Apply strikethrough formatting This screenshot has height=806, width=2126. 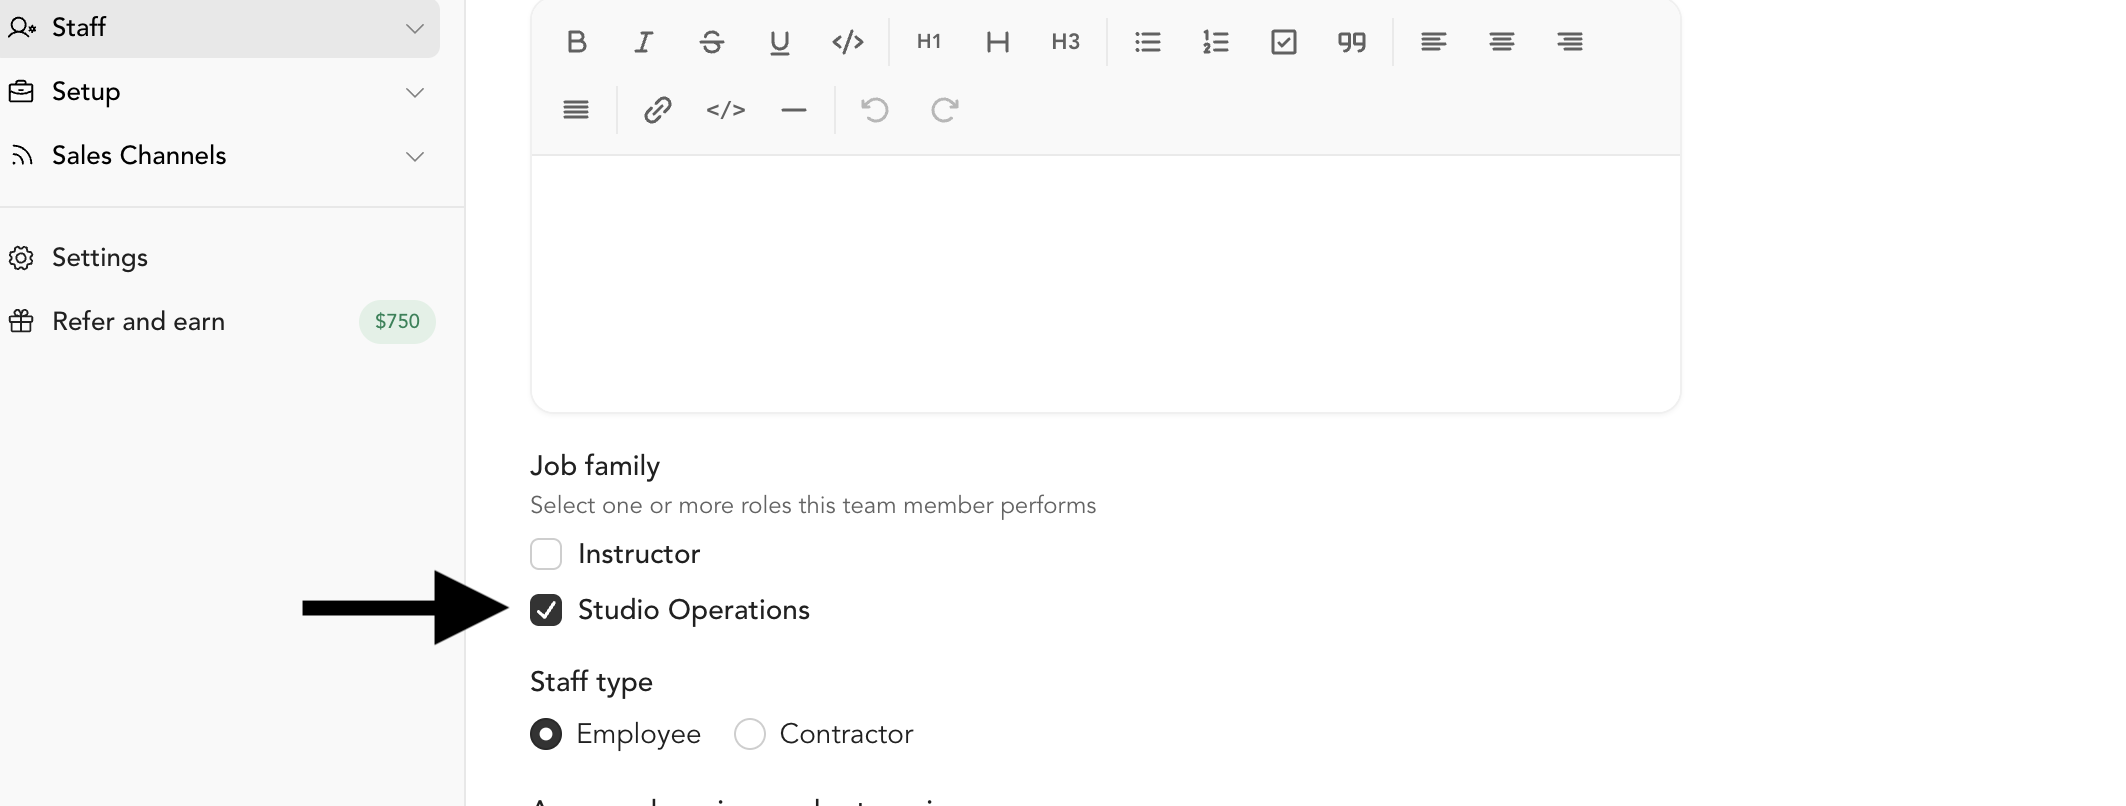(x=712, y=42)
